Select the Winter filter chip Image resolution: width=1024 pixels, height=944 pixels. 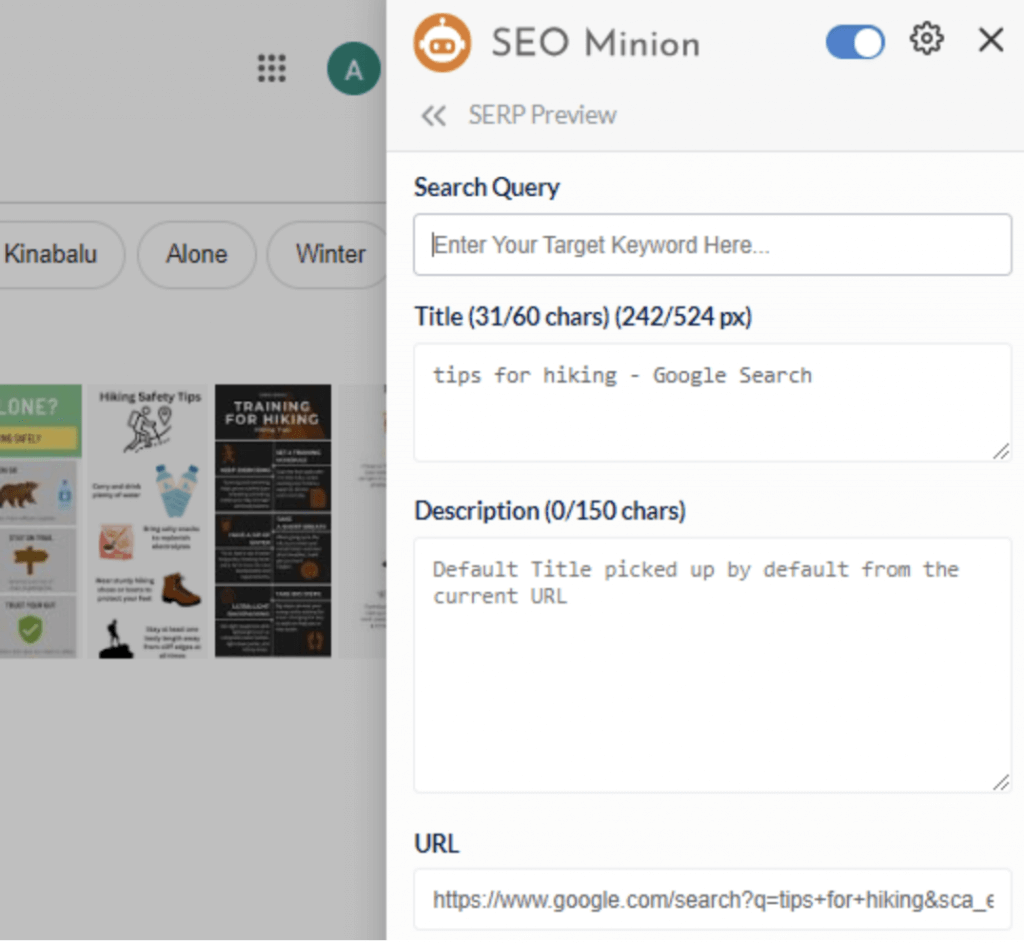coord(328,255)
